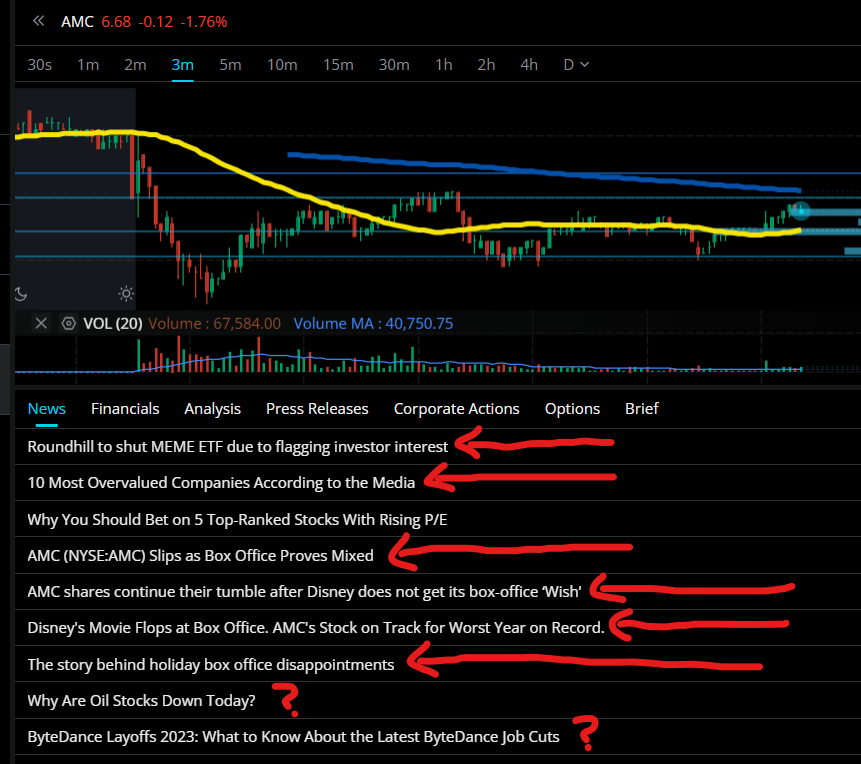Open the Press Releases tab
861x764 pixels.
tap(317, 409)
